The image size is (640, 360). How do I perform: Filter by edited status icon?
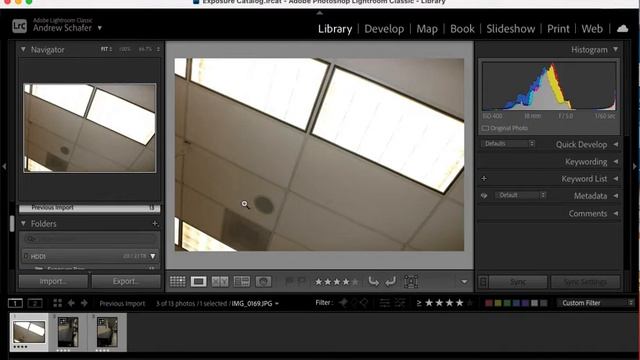384,303
